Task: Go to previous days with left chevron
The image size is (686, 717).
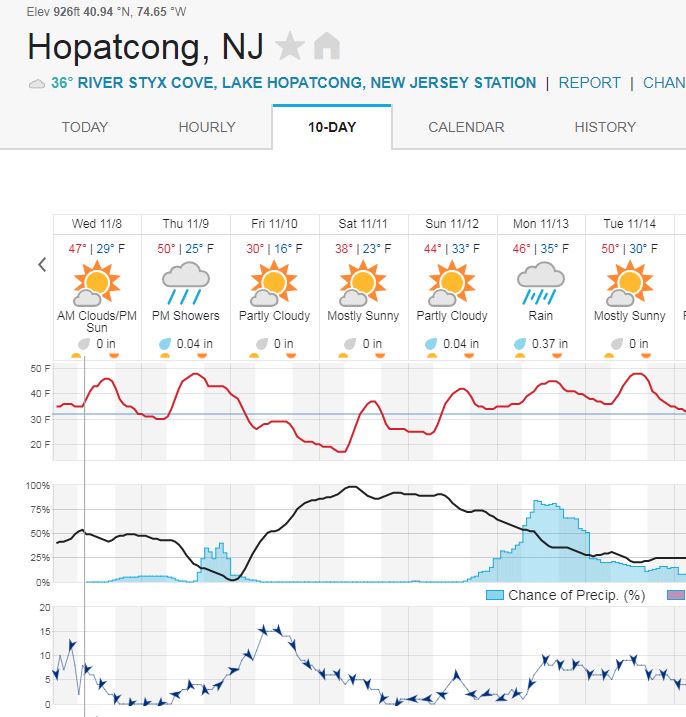Action: click(x=42, y=265)
